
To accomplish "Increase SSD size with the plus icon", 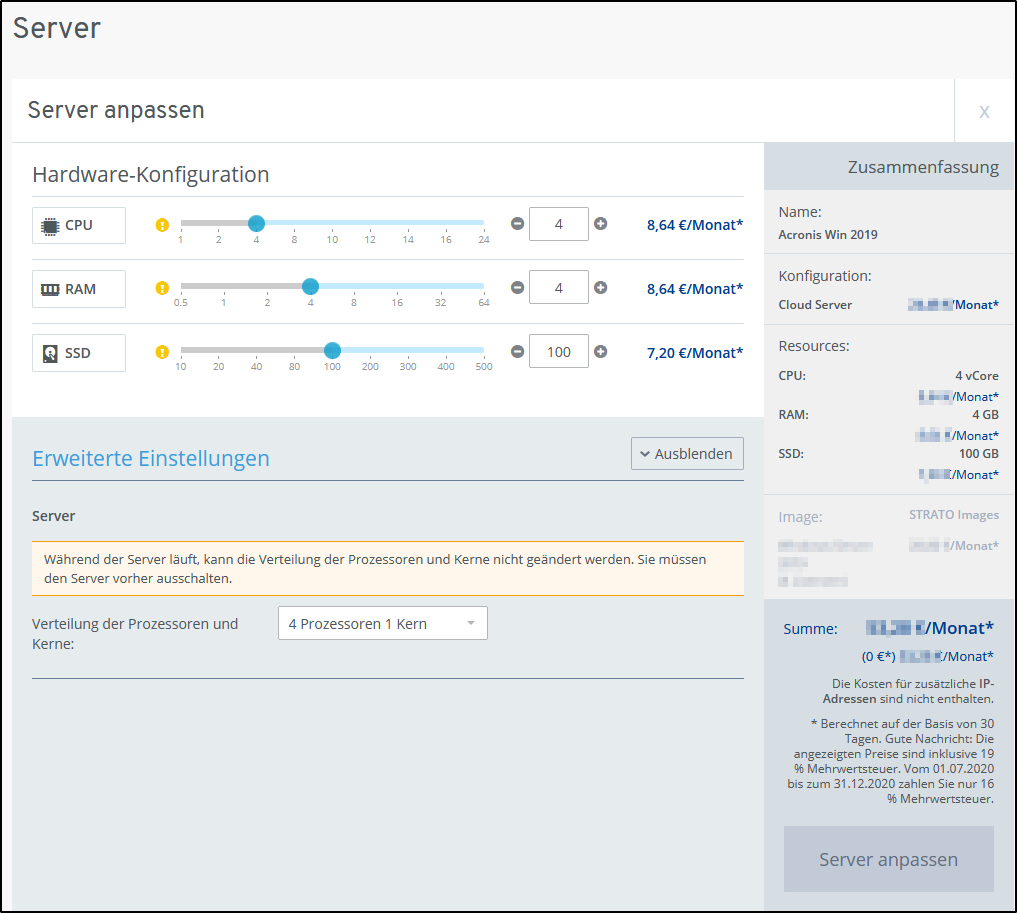I will 601,351.
